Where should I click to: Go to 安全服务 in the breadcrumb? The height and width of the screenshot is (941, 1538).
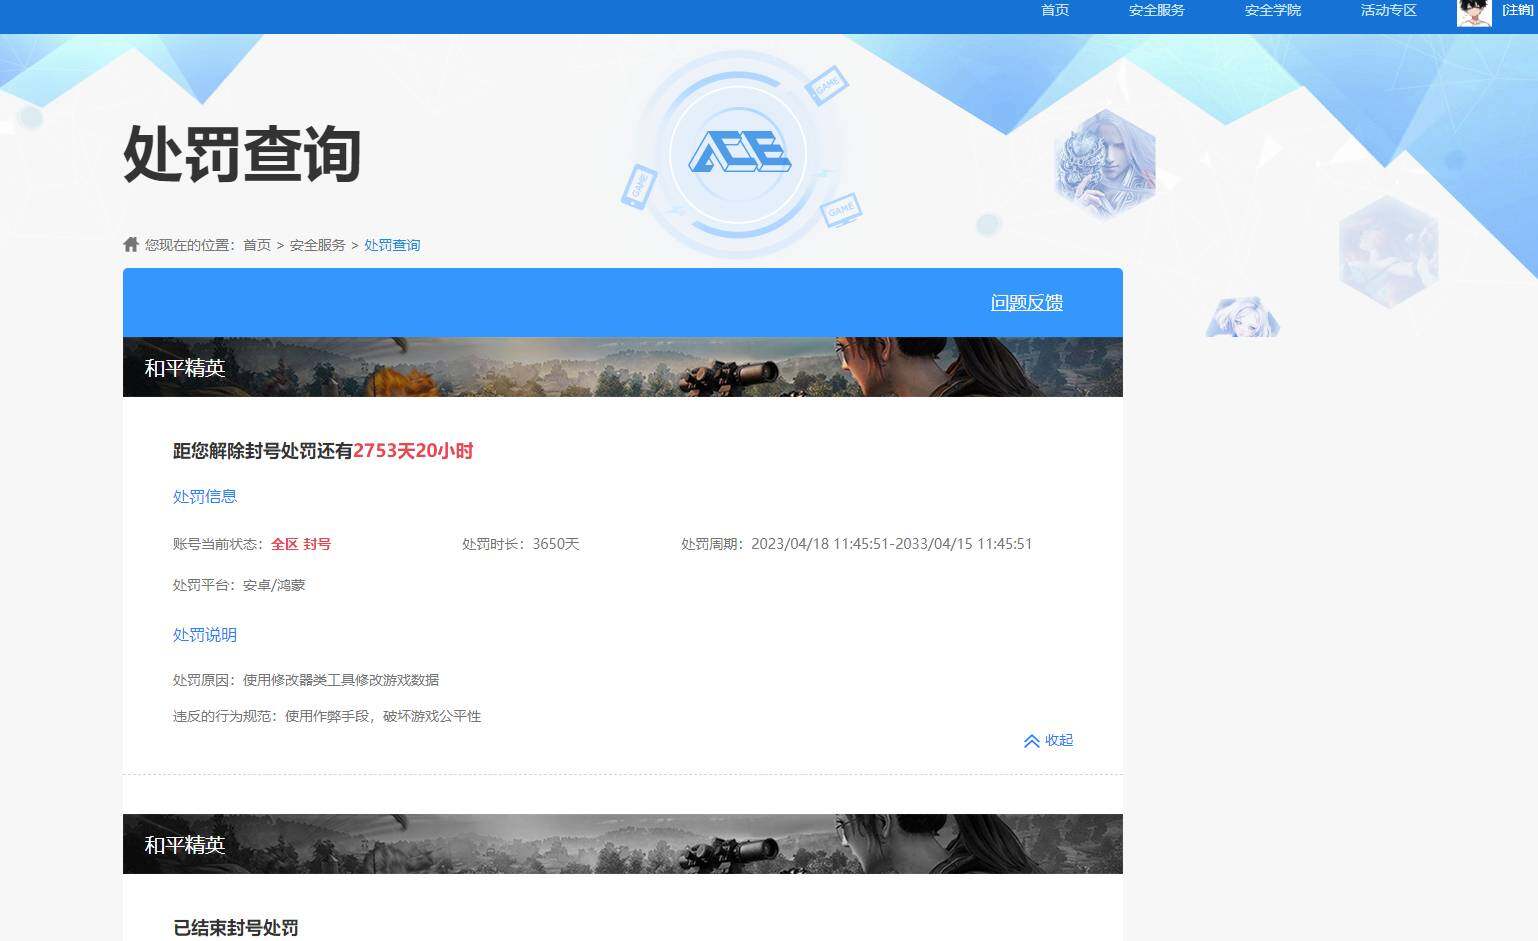point(318,245)
